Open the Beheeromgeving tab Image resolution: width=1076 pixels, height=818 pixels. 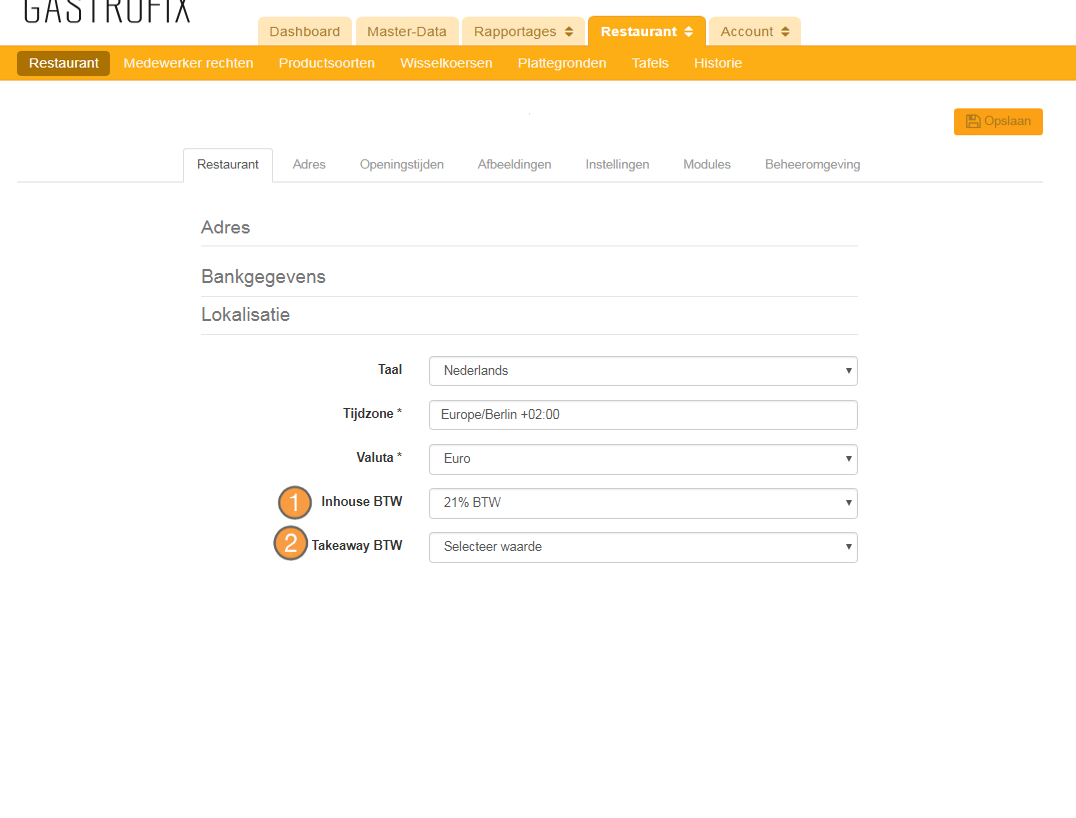[x=812, y=164]
